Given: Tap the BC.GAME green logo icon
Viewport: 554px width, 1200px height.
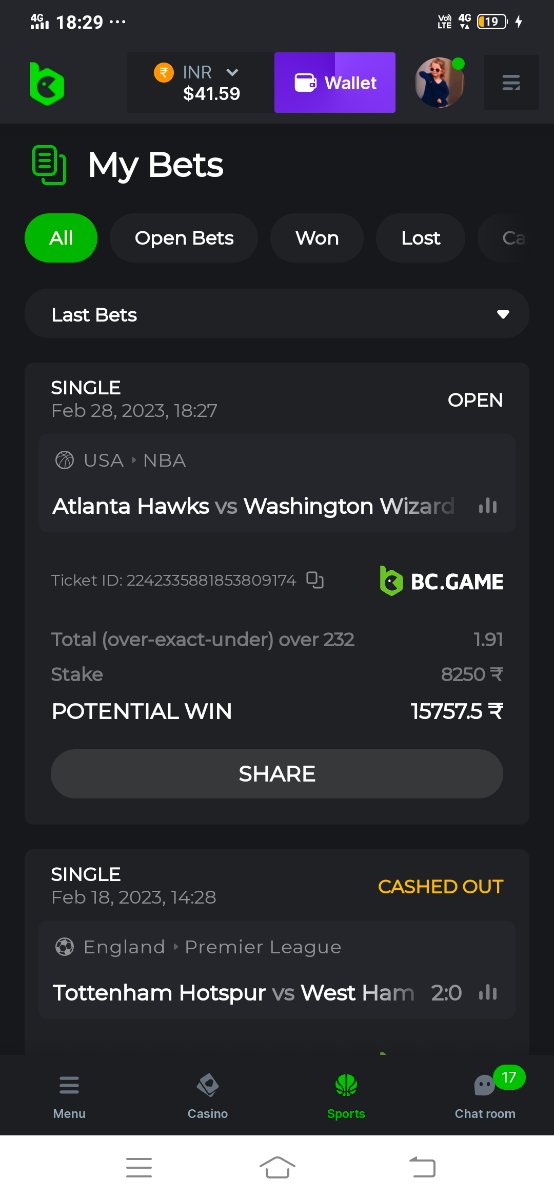Looking at the screenshot, I should 46,83.
